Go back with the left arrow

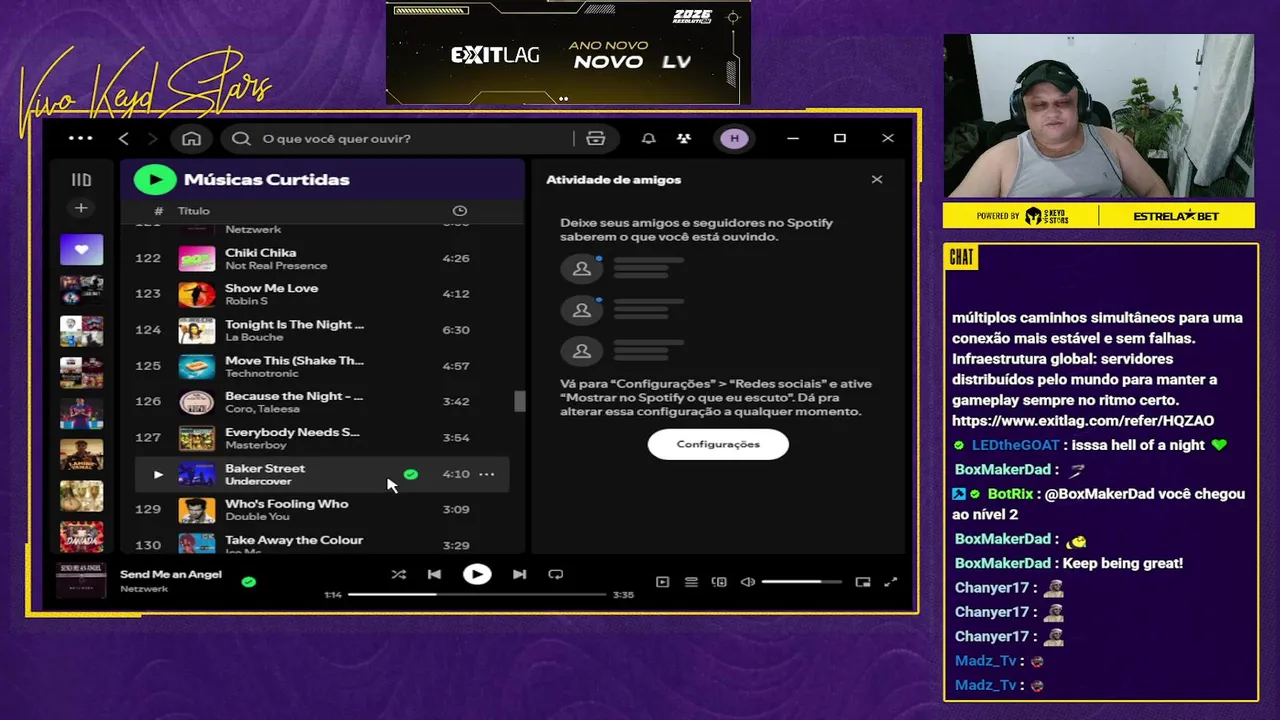click(124, 138)
